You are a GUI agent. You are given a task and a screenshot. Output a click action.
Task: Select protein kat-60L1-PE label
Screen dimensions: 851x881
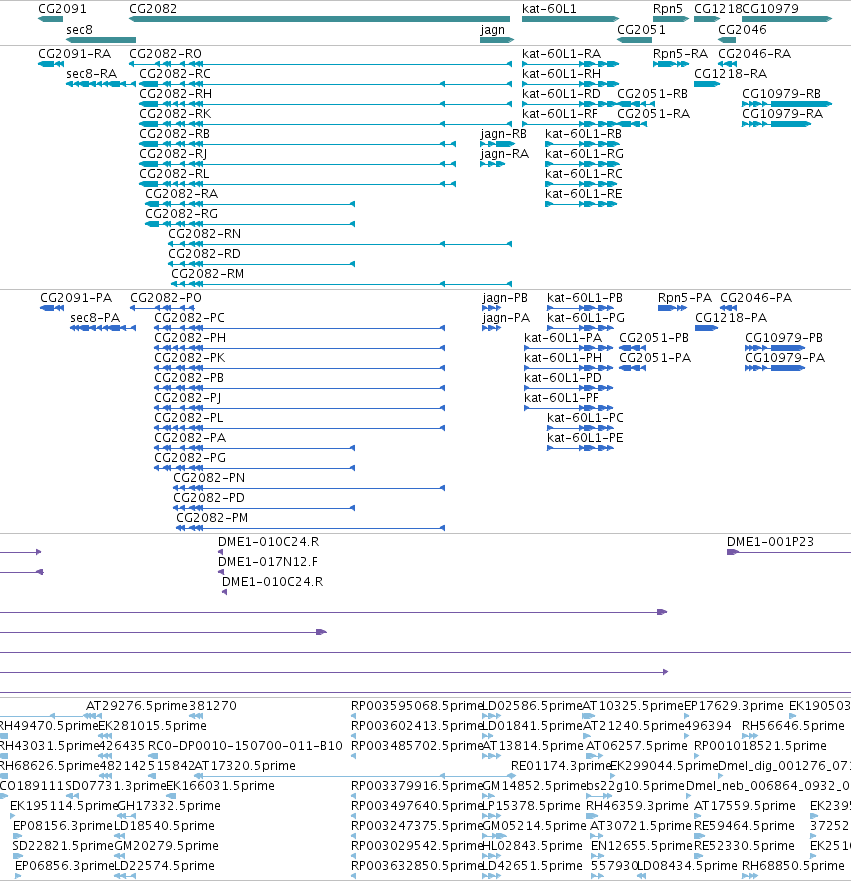pos(585,438)
